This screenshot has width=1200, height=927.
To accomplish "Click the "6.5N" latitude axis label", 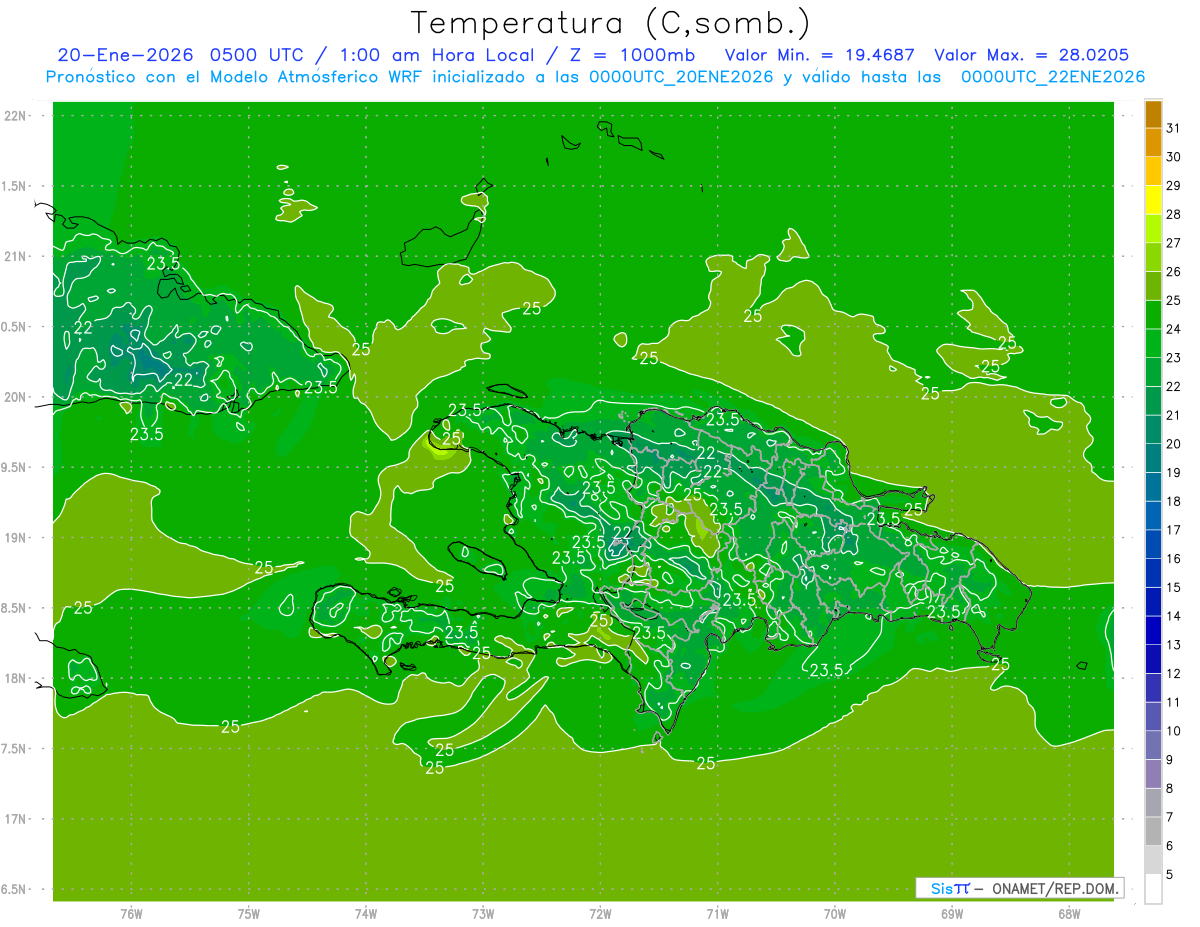I will click(x=14, y=890).
